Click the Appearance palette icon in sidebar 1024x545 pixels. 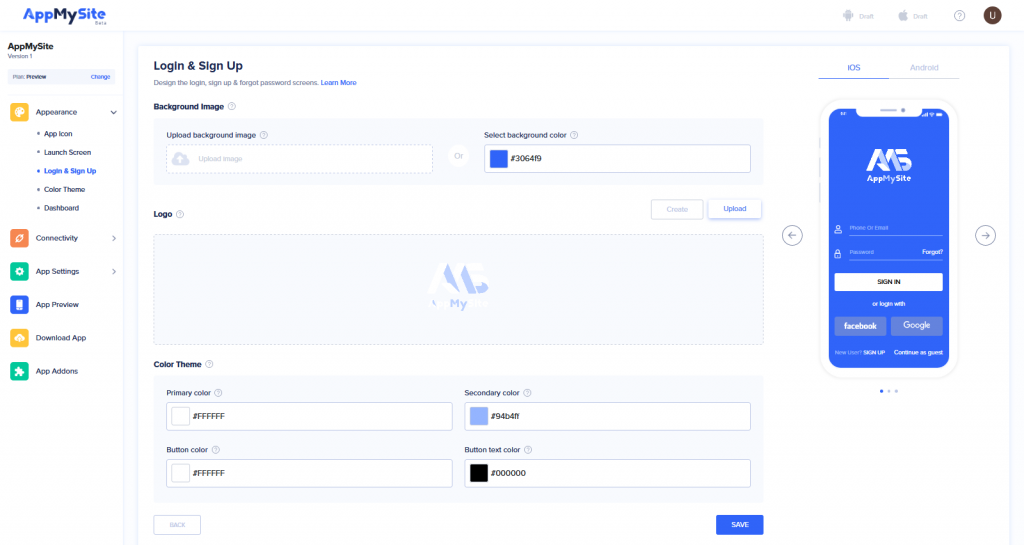(x=19, y=112)
